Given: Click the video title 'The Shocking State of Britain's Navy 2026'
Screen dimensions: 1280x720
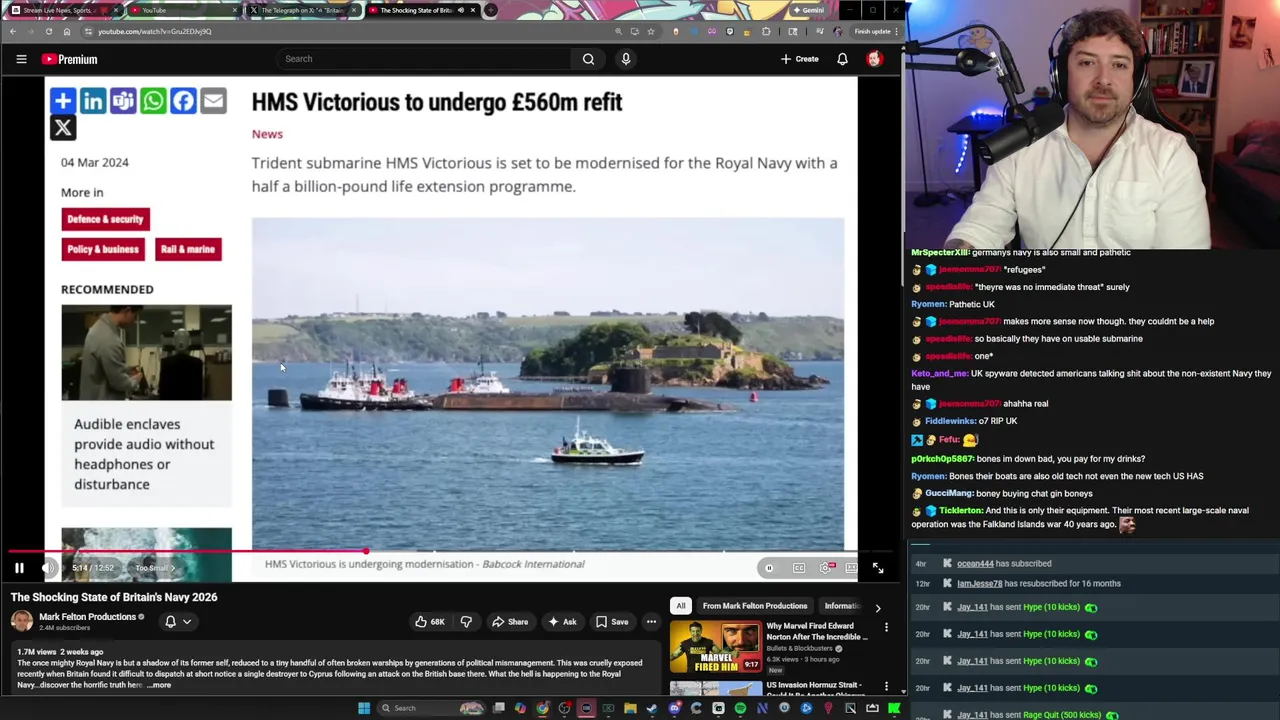Looking at the screenshot, I should coord(114,597).
